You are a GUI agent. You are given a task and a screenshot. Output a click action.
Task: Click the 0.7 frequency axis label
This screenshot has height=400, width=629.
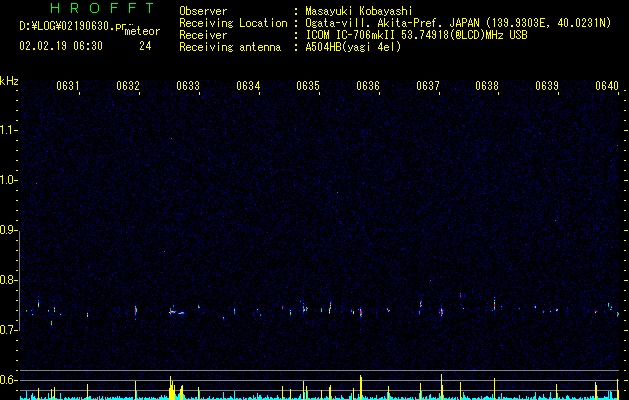click(9, 330)
